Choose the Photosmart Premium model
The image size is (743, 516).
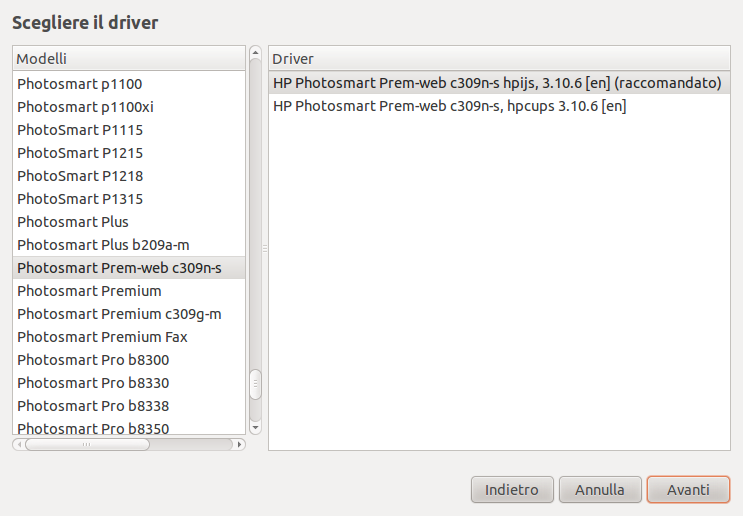coord(129,291)
